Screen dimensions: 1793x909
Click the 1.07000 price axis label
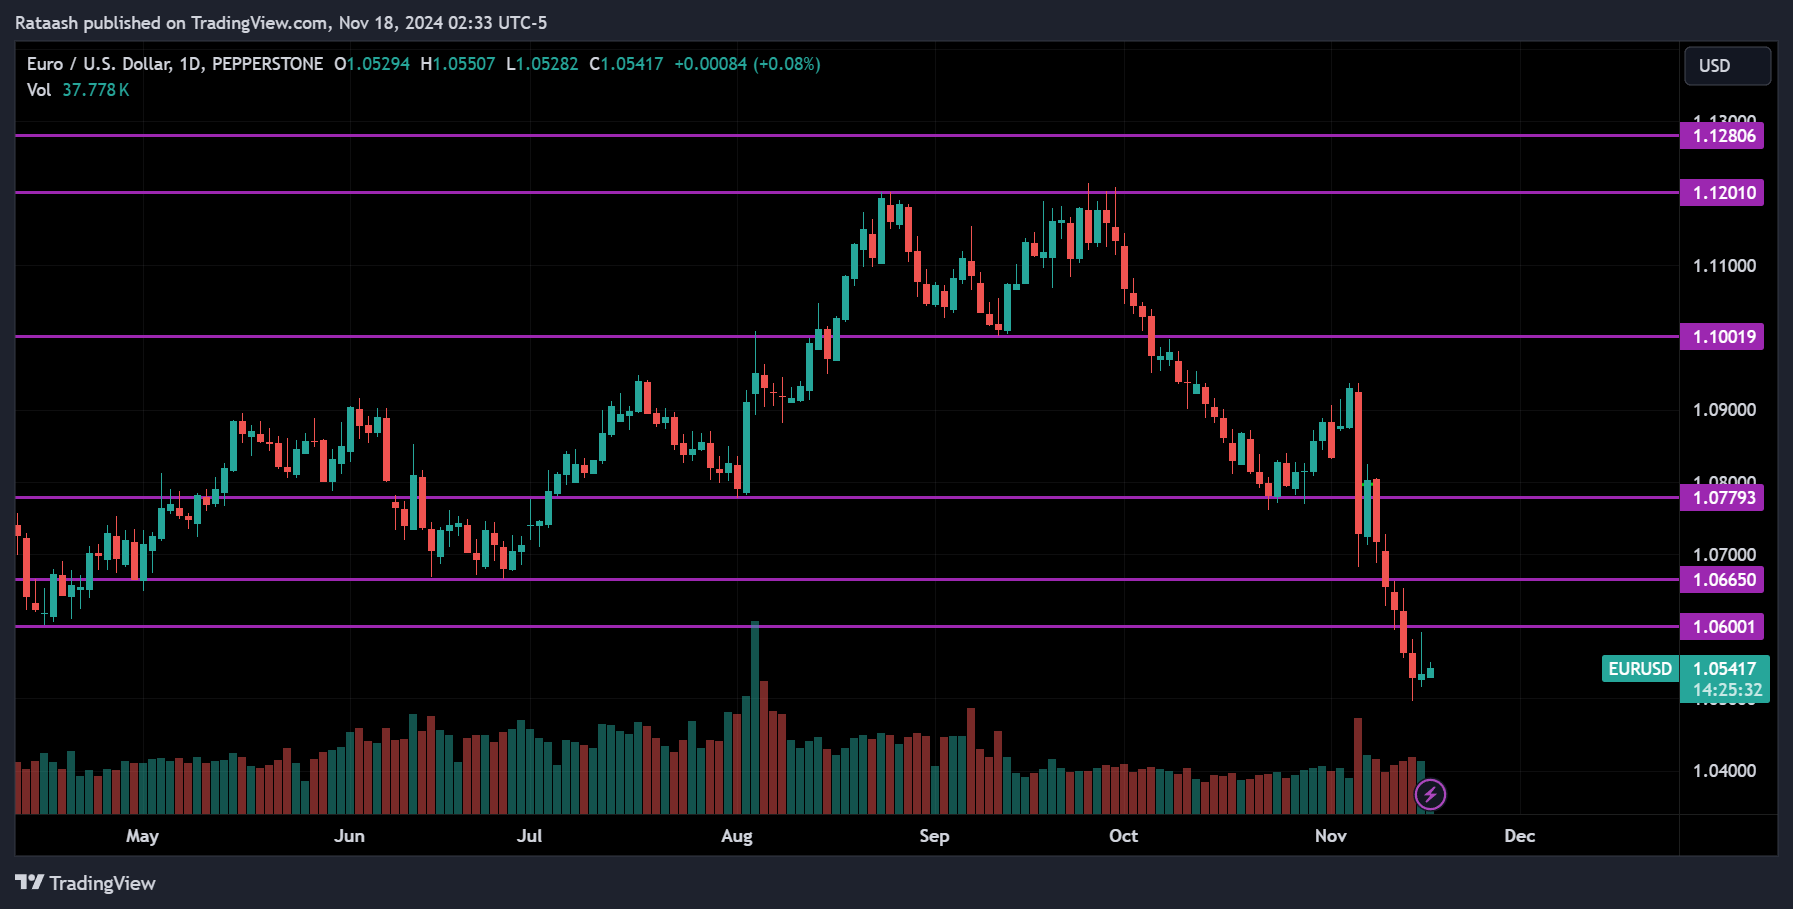coord(1724,555)
